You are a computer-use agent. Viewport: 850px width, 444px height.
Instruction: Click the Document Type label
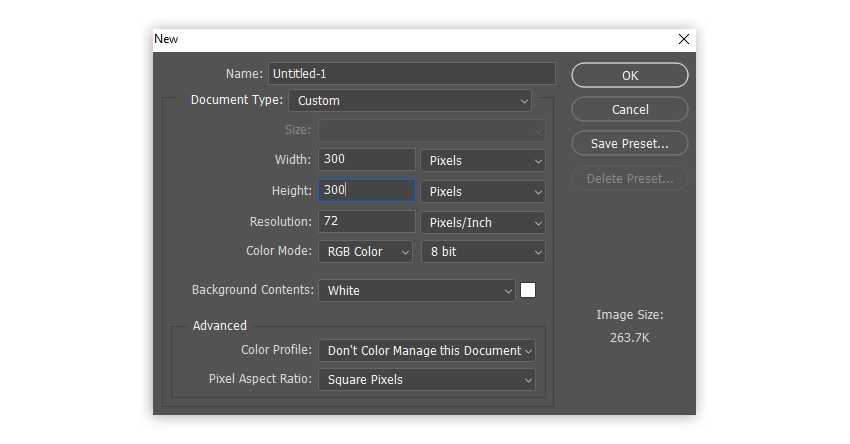point(236,100)
